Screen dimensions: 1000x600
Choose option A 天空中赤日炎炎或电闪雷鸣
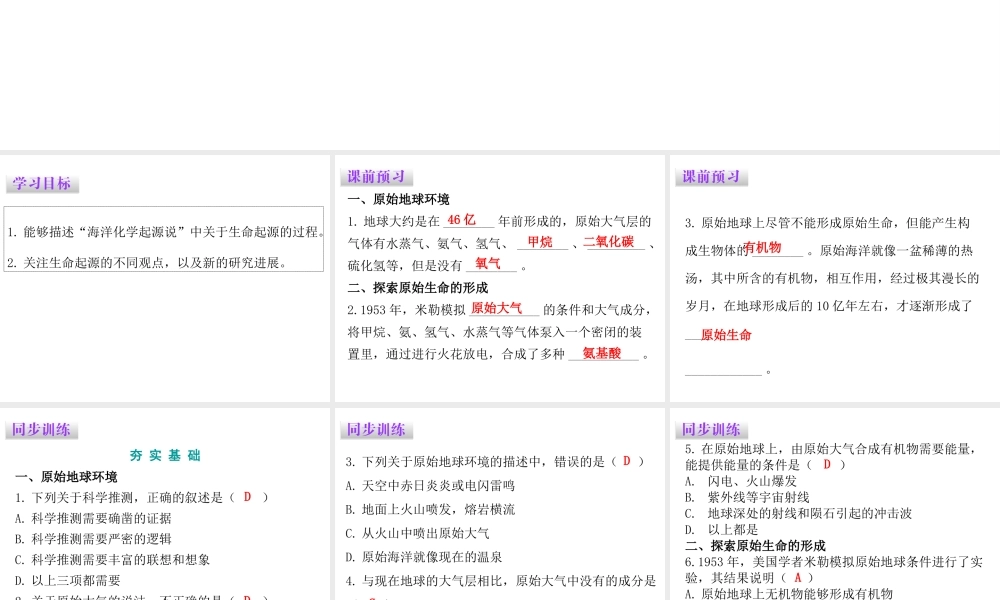430,486
